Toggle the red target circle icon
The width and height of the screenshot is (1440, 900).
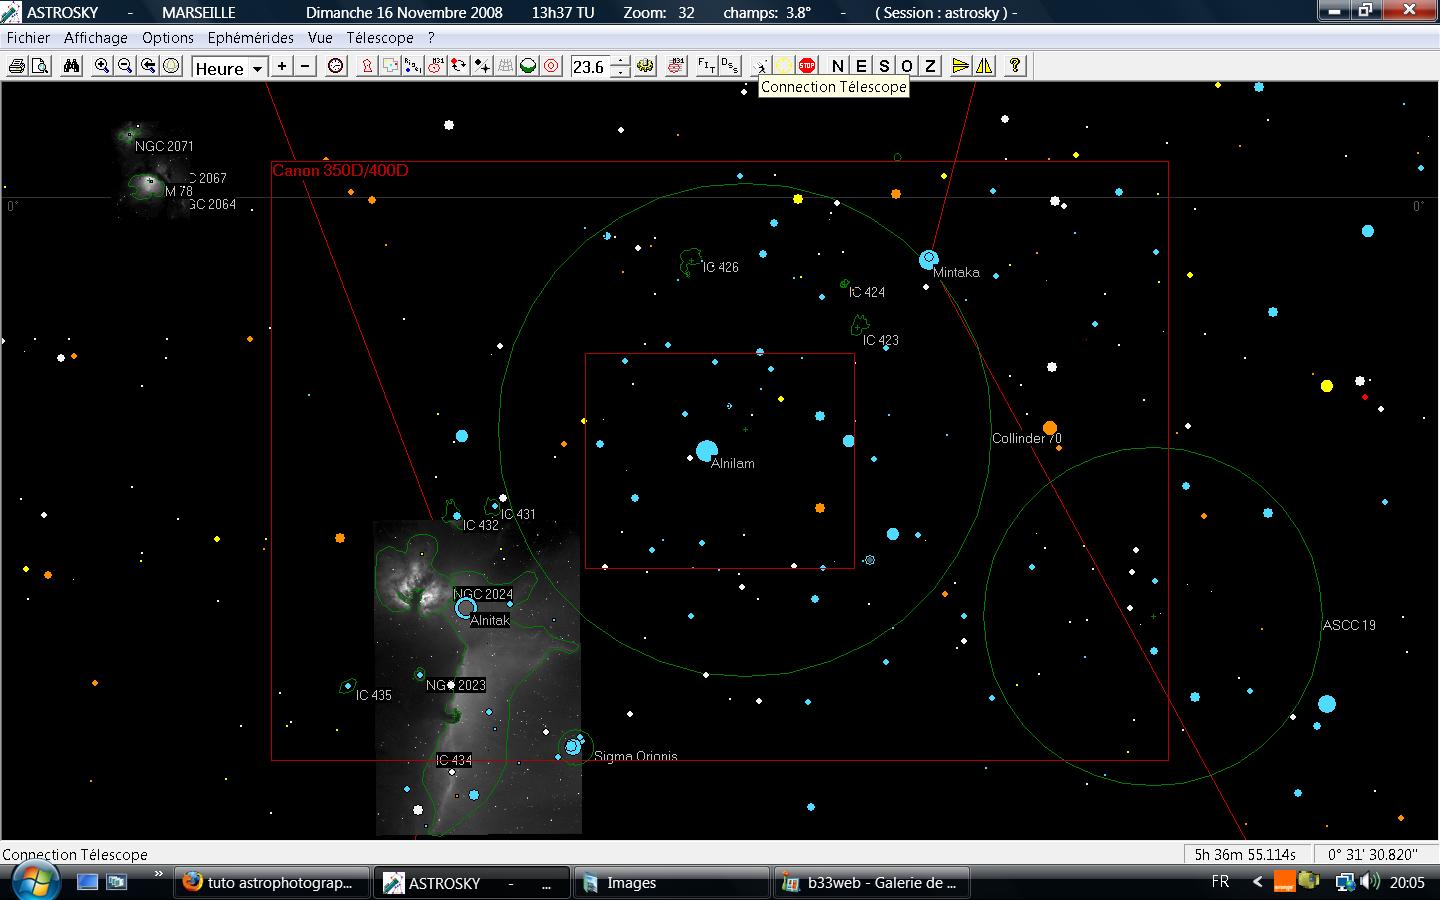(x=551, y=66)
